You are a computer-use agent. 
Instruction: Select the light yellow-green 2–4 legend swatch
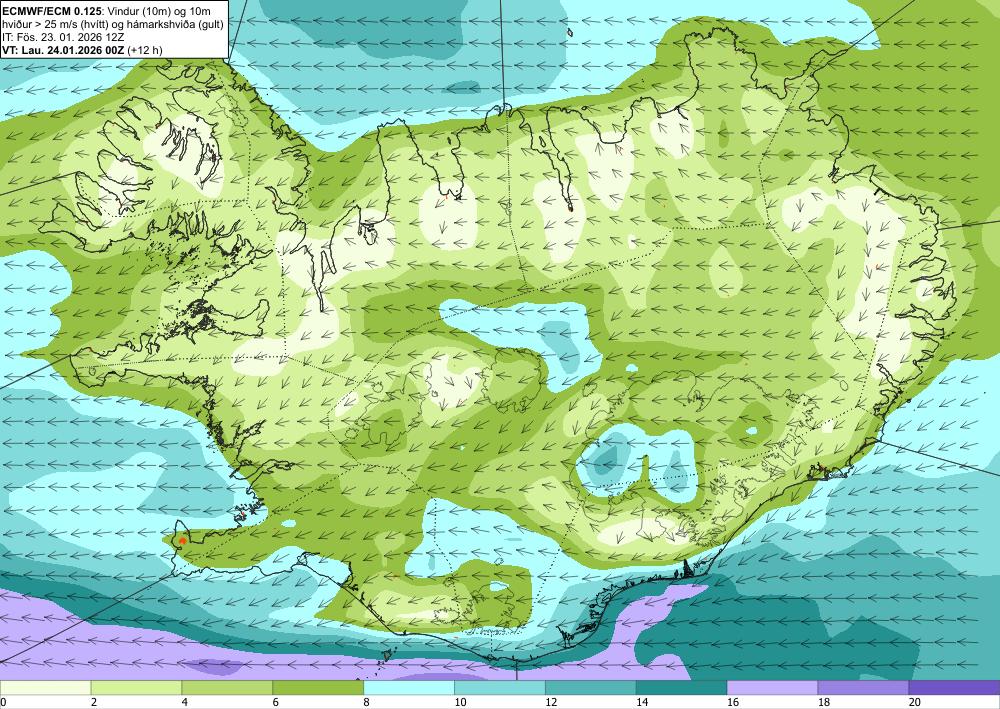(x=136, y=688)
